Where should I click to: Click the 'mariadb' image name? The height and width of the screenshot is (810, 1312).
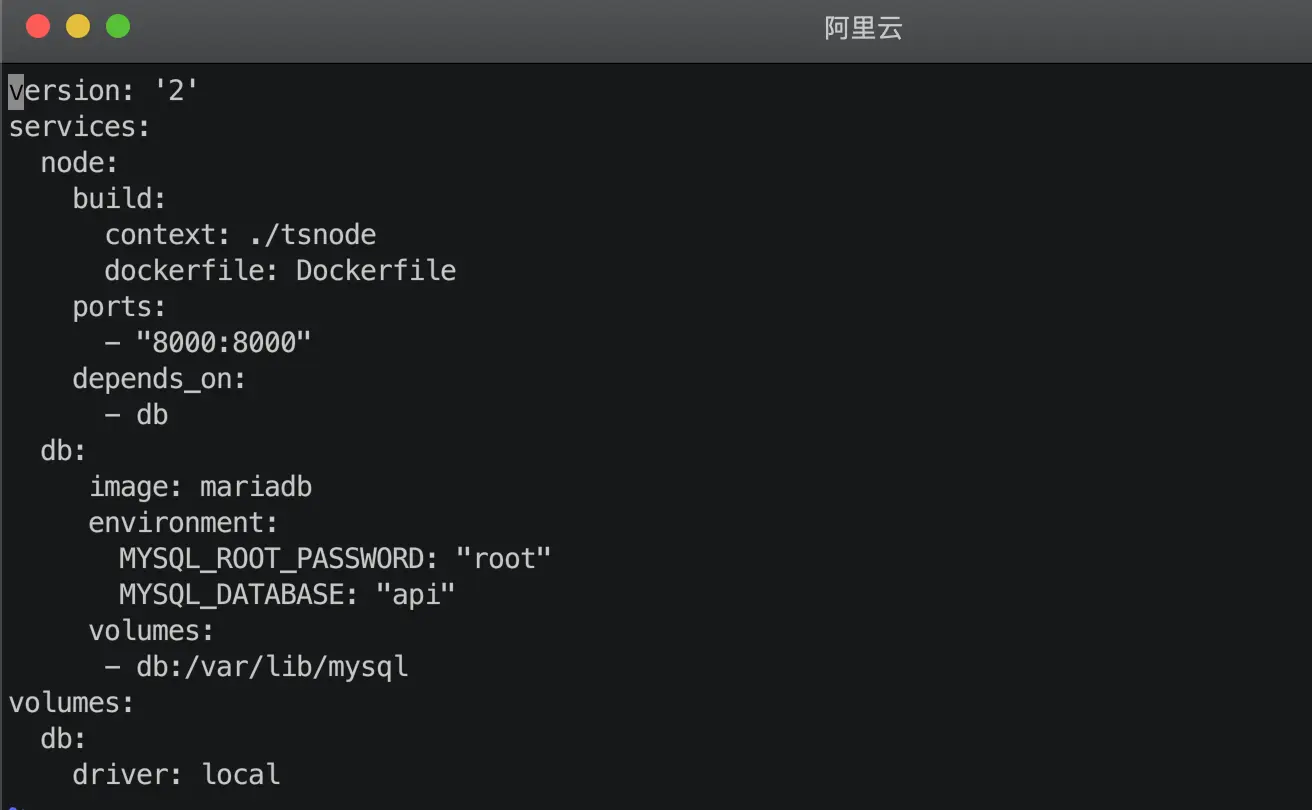click(256, 487)
